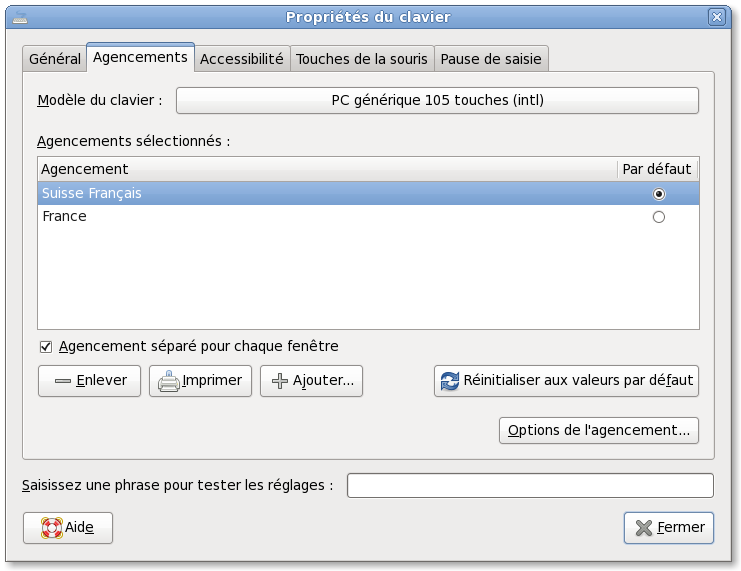This screenshot has height=571, width=741.
Task: Toggle separate layout per window checkbox
Action: (45, 347)
